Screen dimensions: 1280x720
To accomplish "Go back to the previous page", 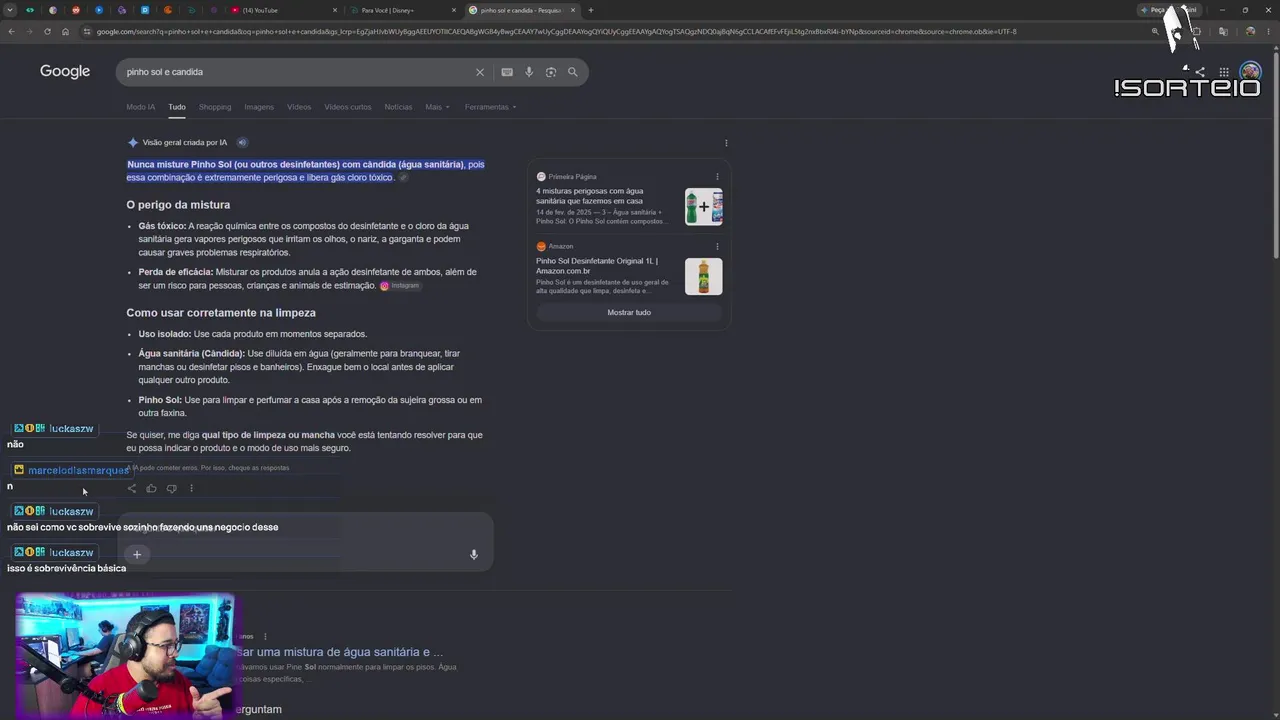I will point(11,31).
